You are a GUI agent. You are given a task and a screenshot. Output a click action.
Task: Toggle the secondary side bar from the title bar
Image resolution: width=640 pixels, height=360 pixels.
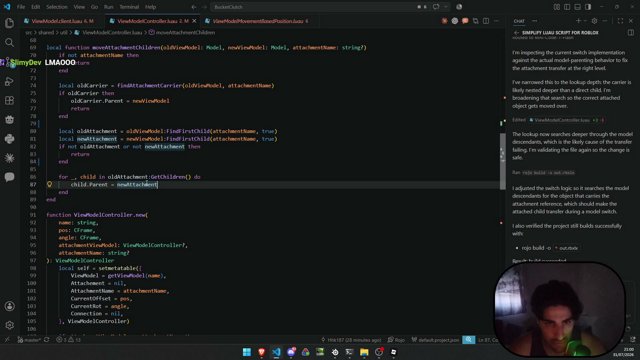coord(588,7)
